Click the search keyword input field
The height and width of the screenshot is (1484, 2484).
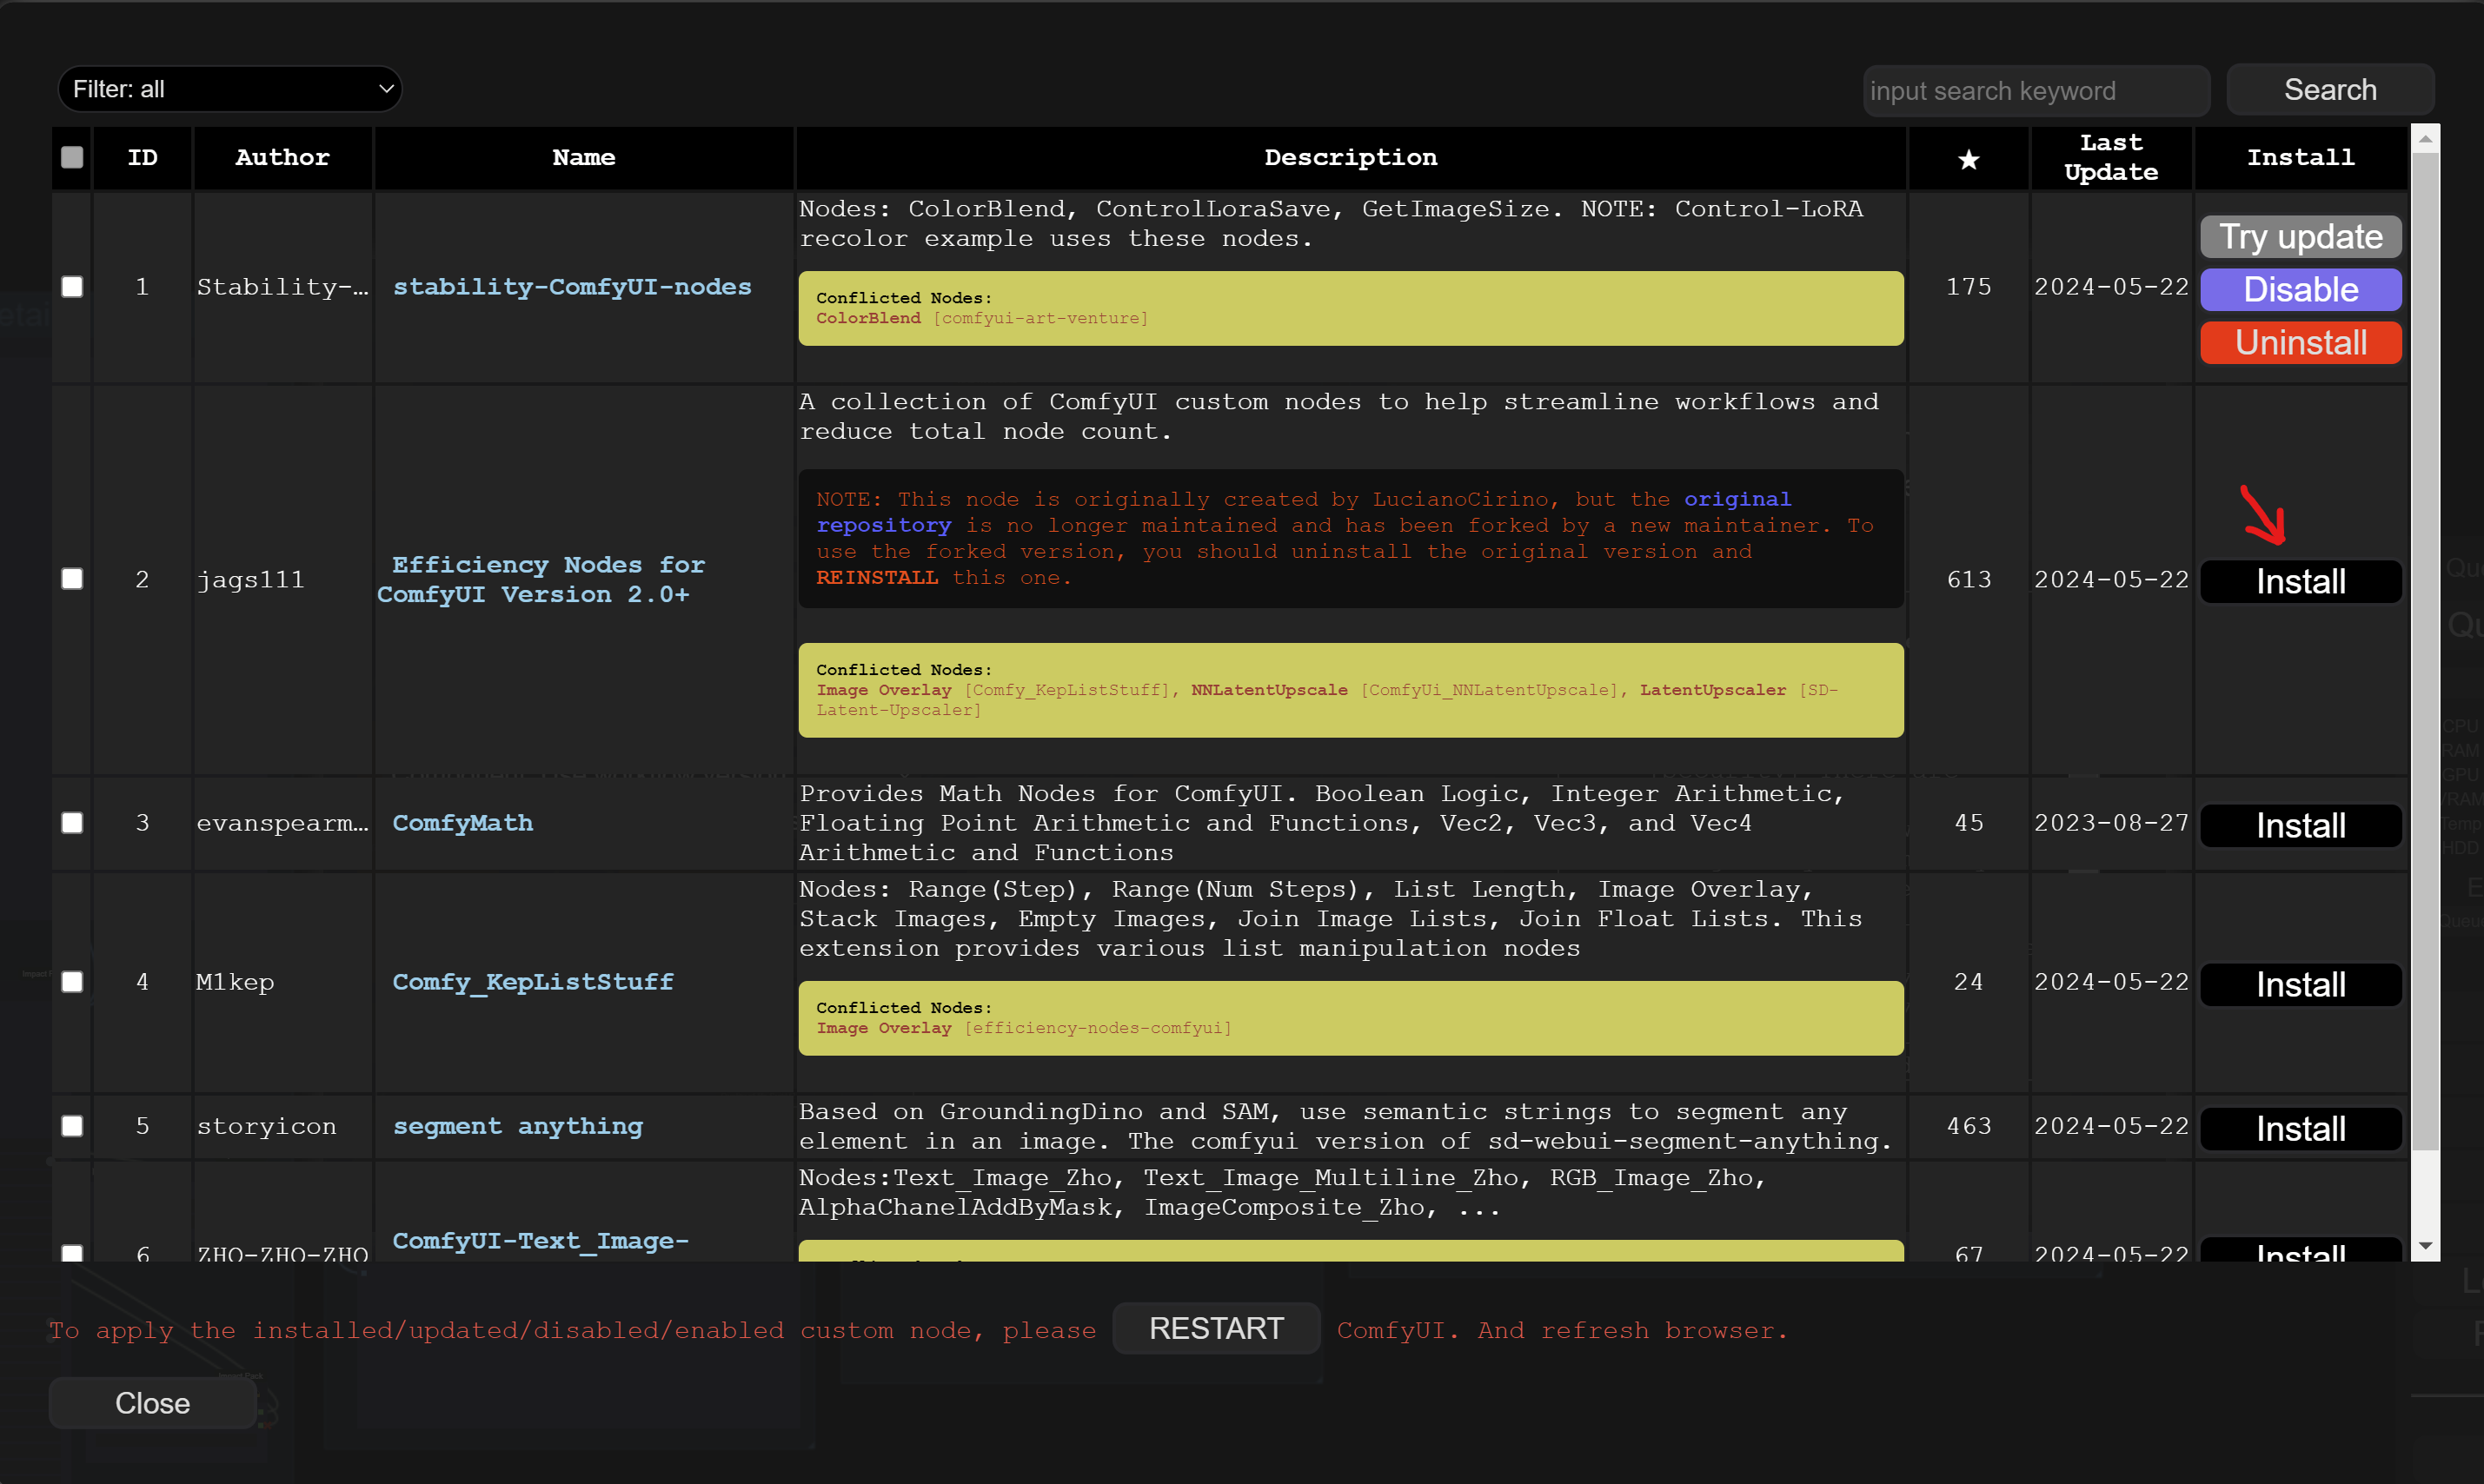pos(2035,91)
